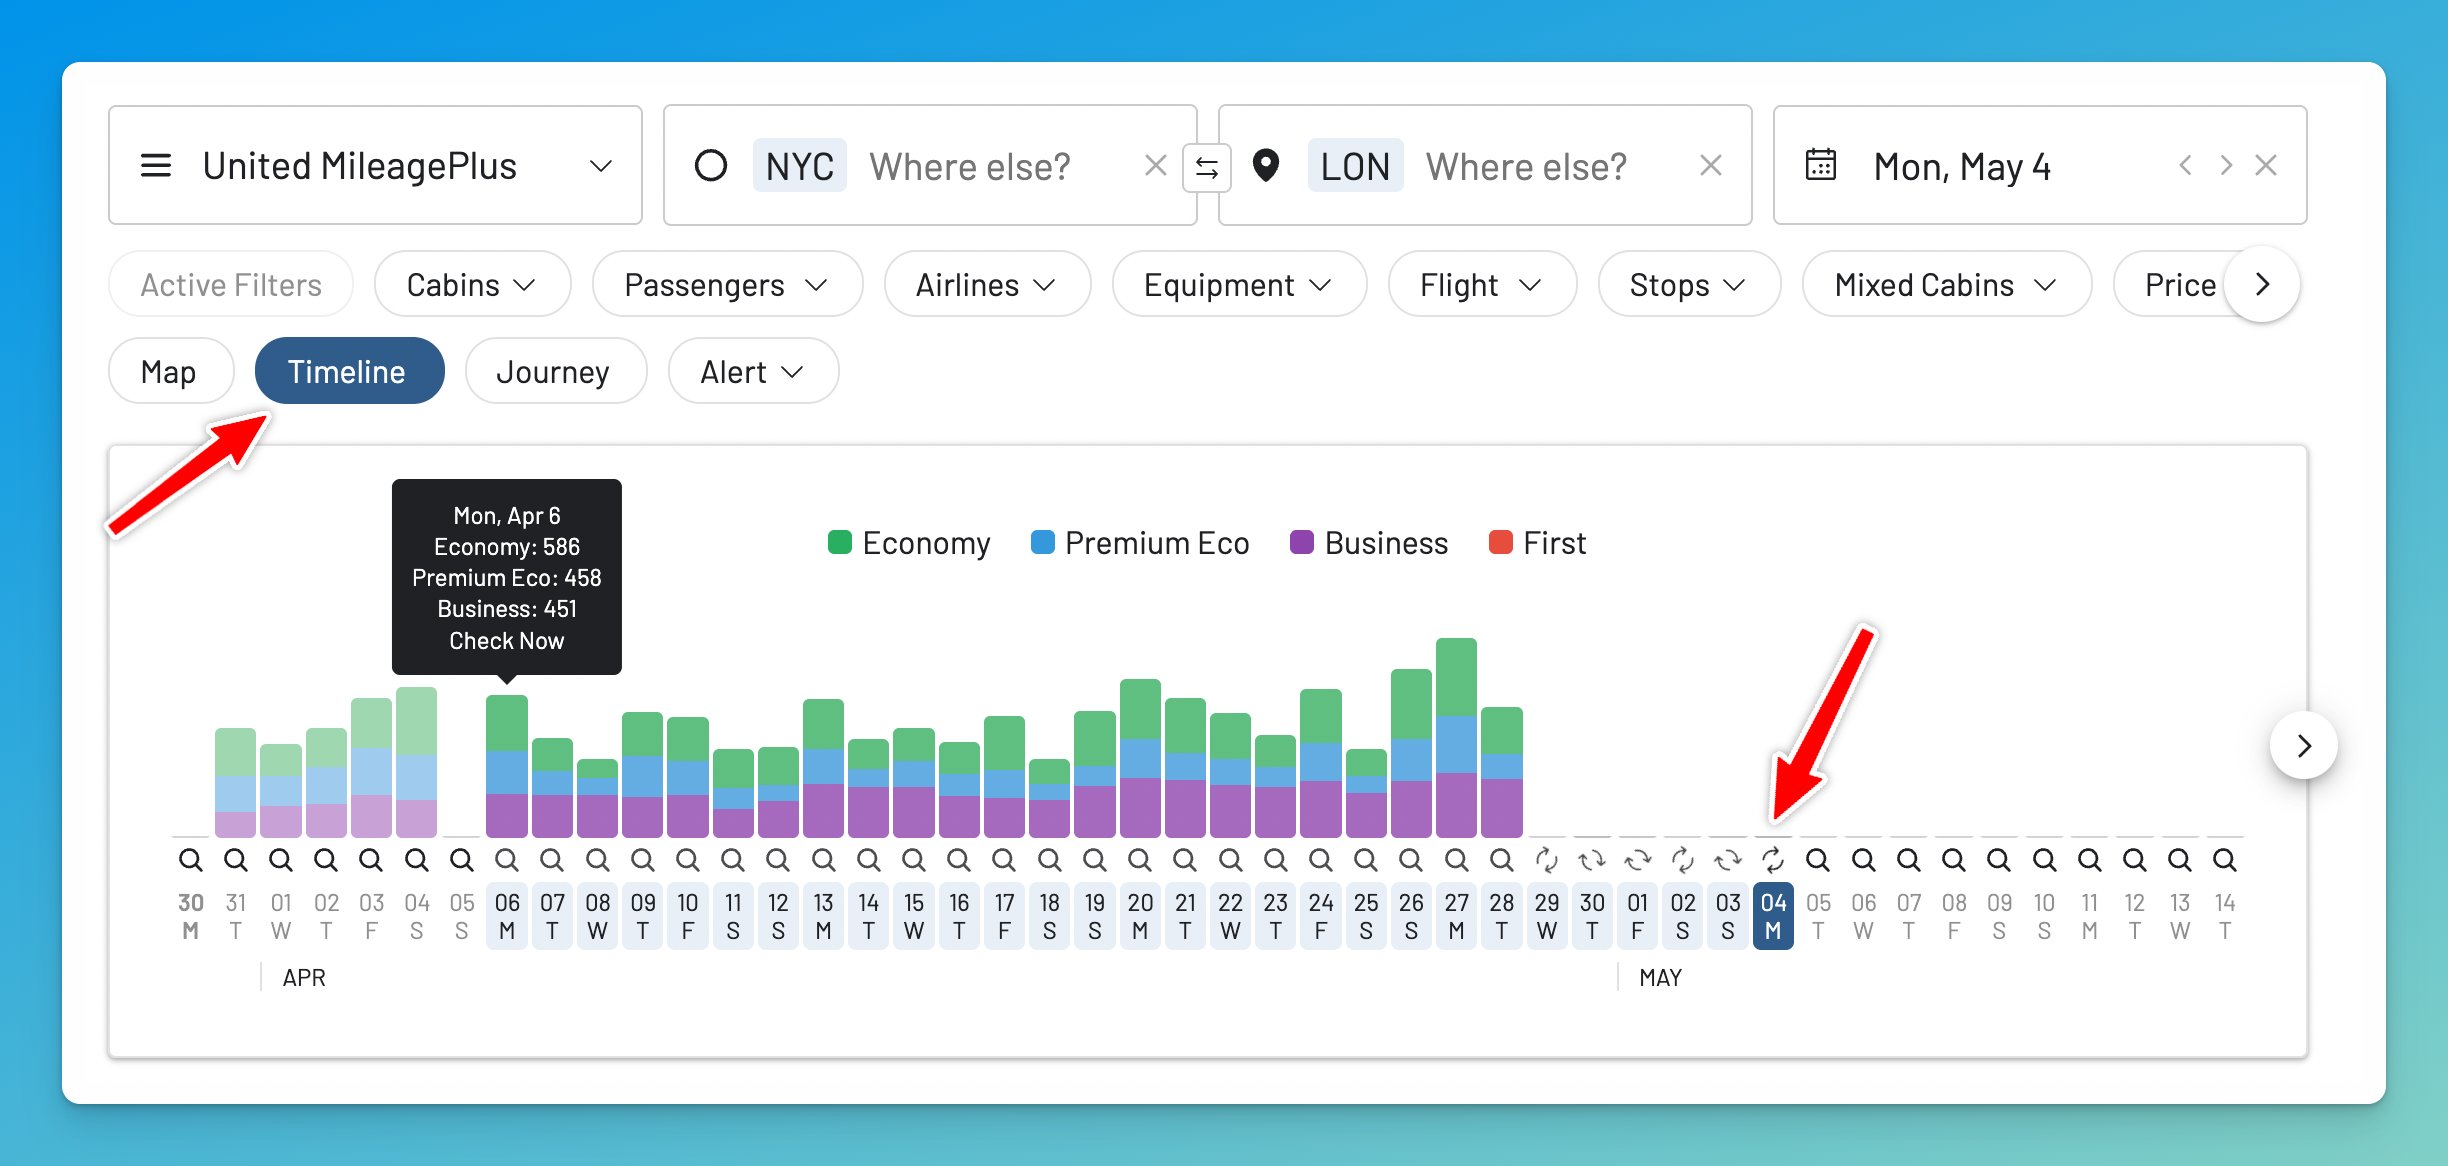Click the search icon above Apr 06 bar

pyautogui.click(x=507, y=858)
